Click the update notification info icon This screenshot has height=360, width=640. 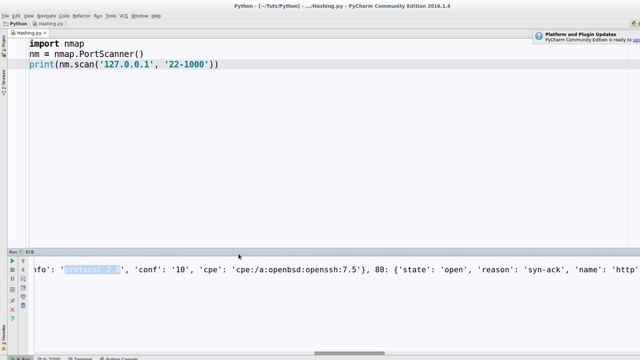tap(539, 36)
